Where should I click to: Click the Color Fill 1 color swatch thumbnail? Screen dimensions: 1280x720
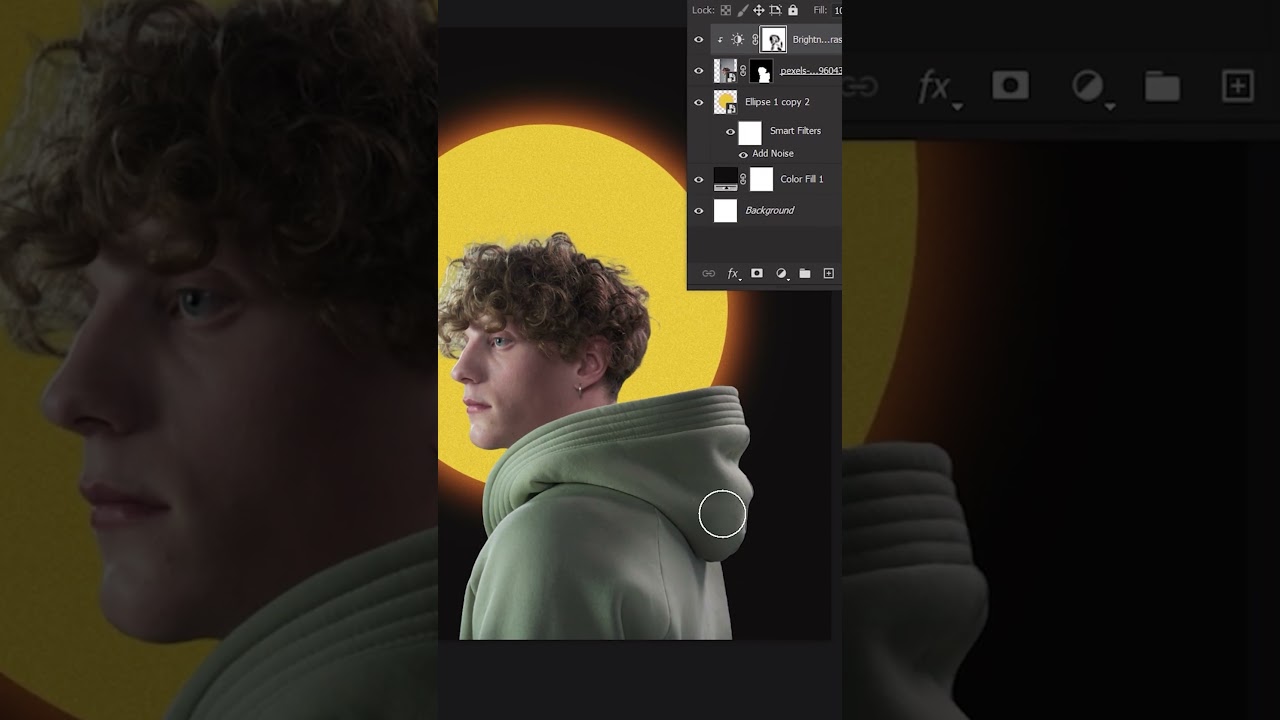(x=725, y=179)
